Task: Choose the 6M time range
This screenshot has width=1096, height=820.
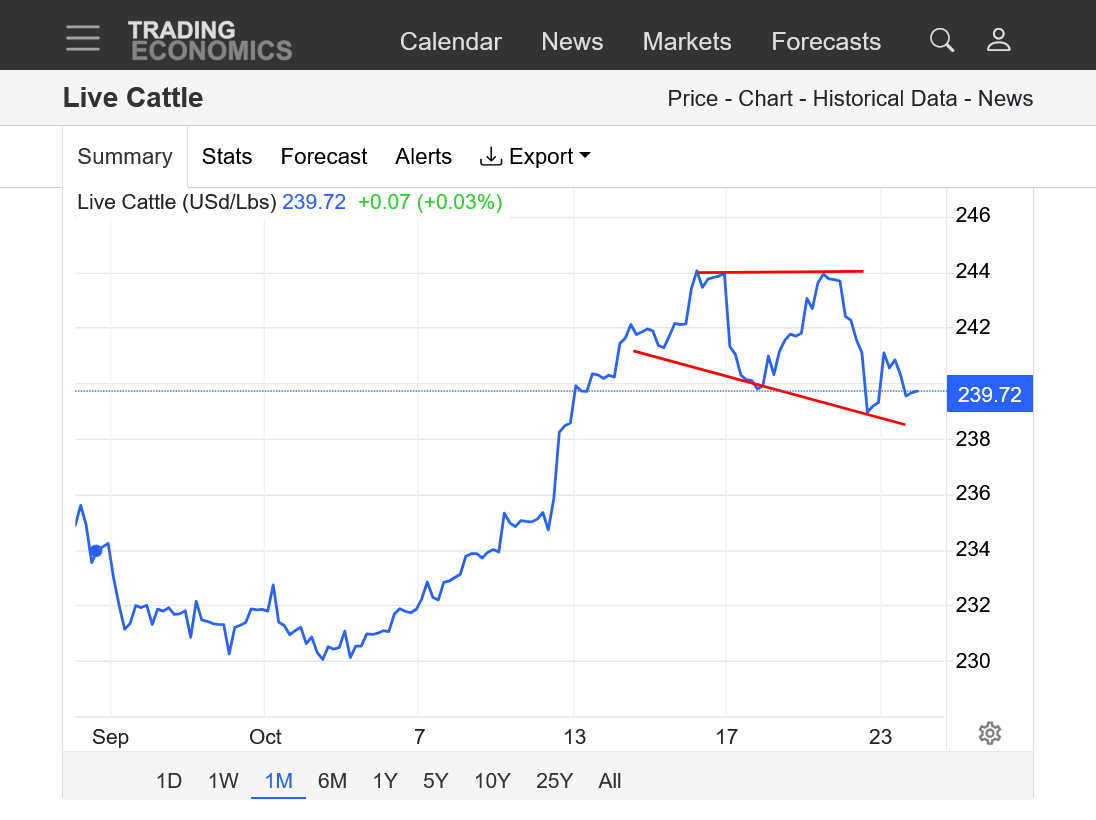Action: pos(332,781)
